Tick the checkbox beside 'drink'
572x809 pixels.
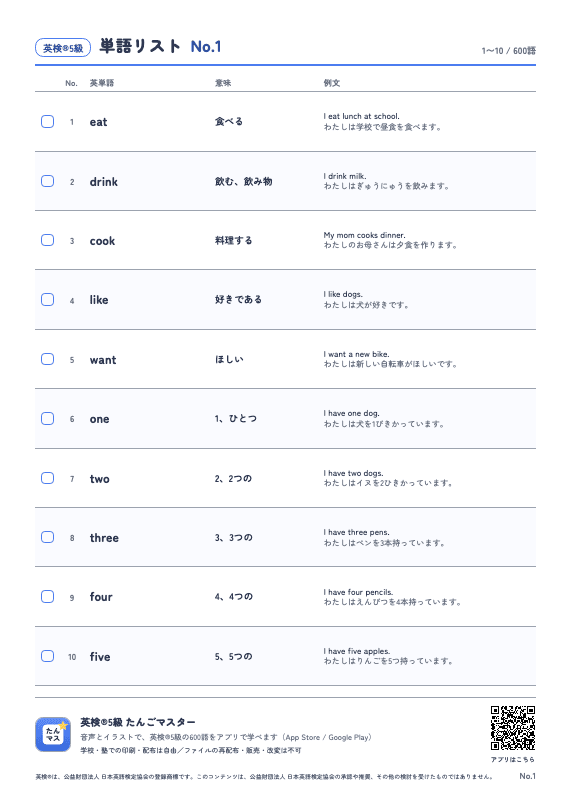47,181
